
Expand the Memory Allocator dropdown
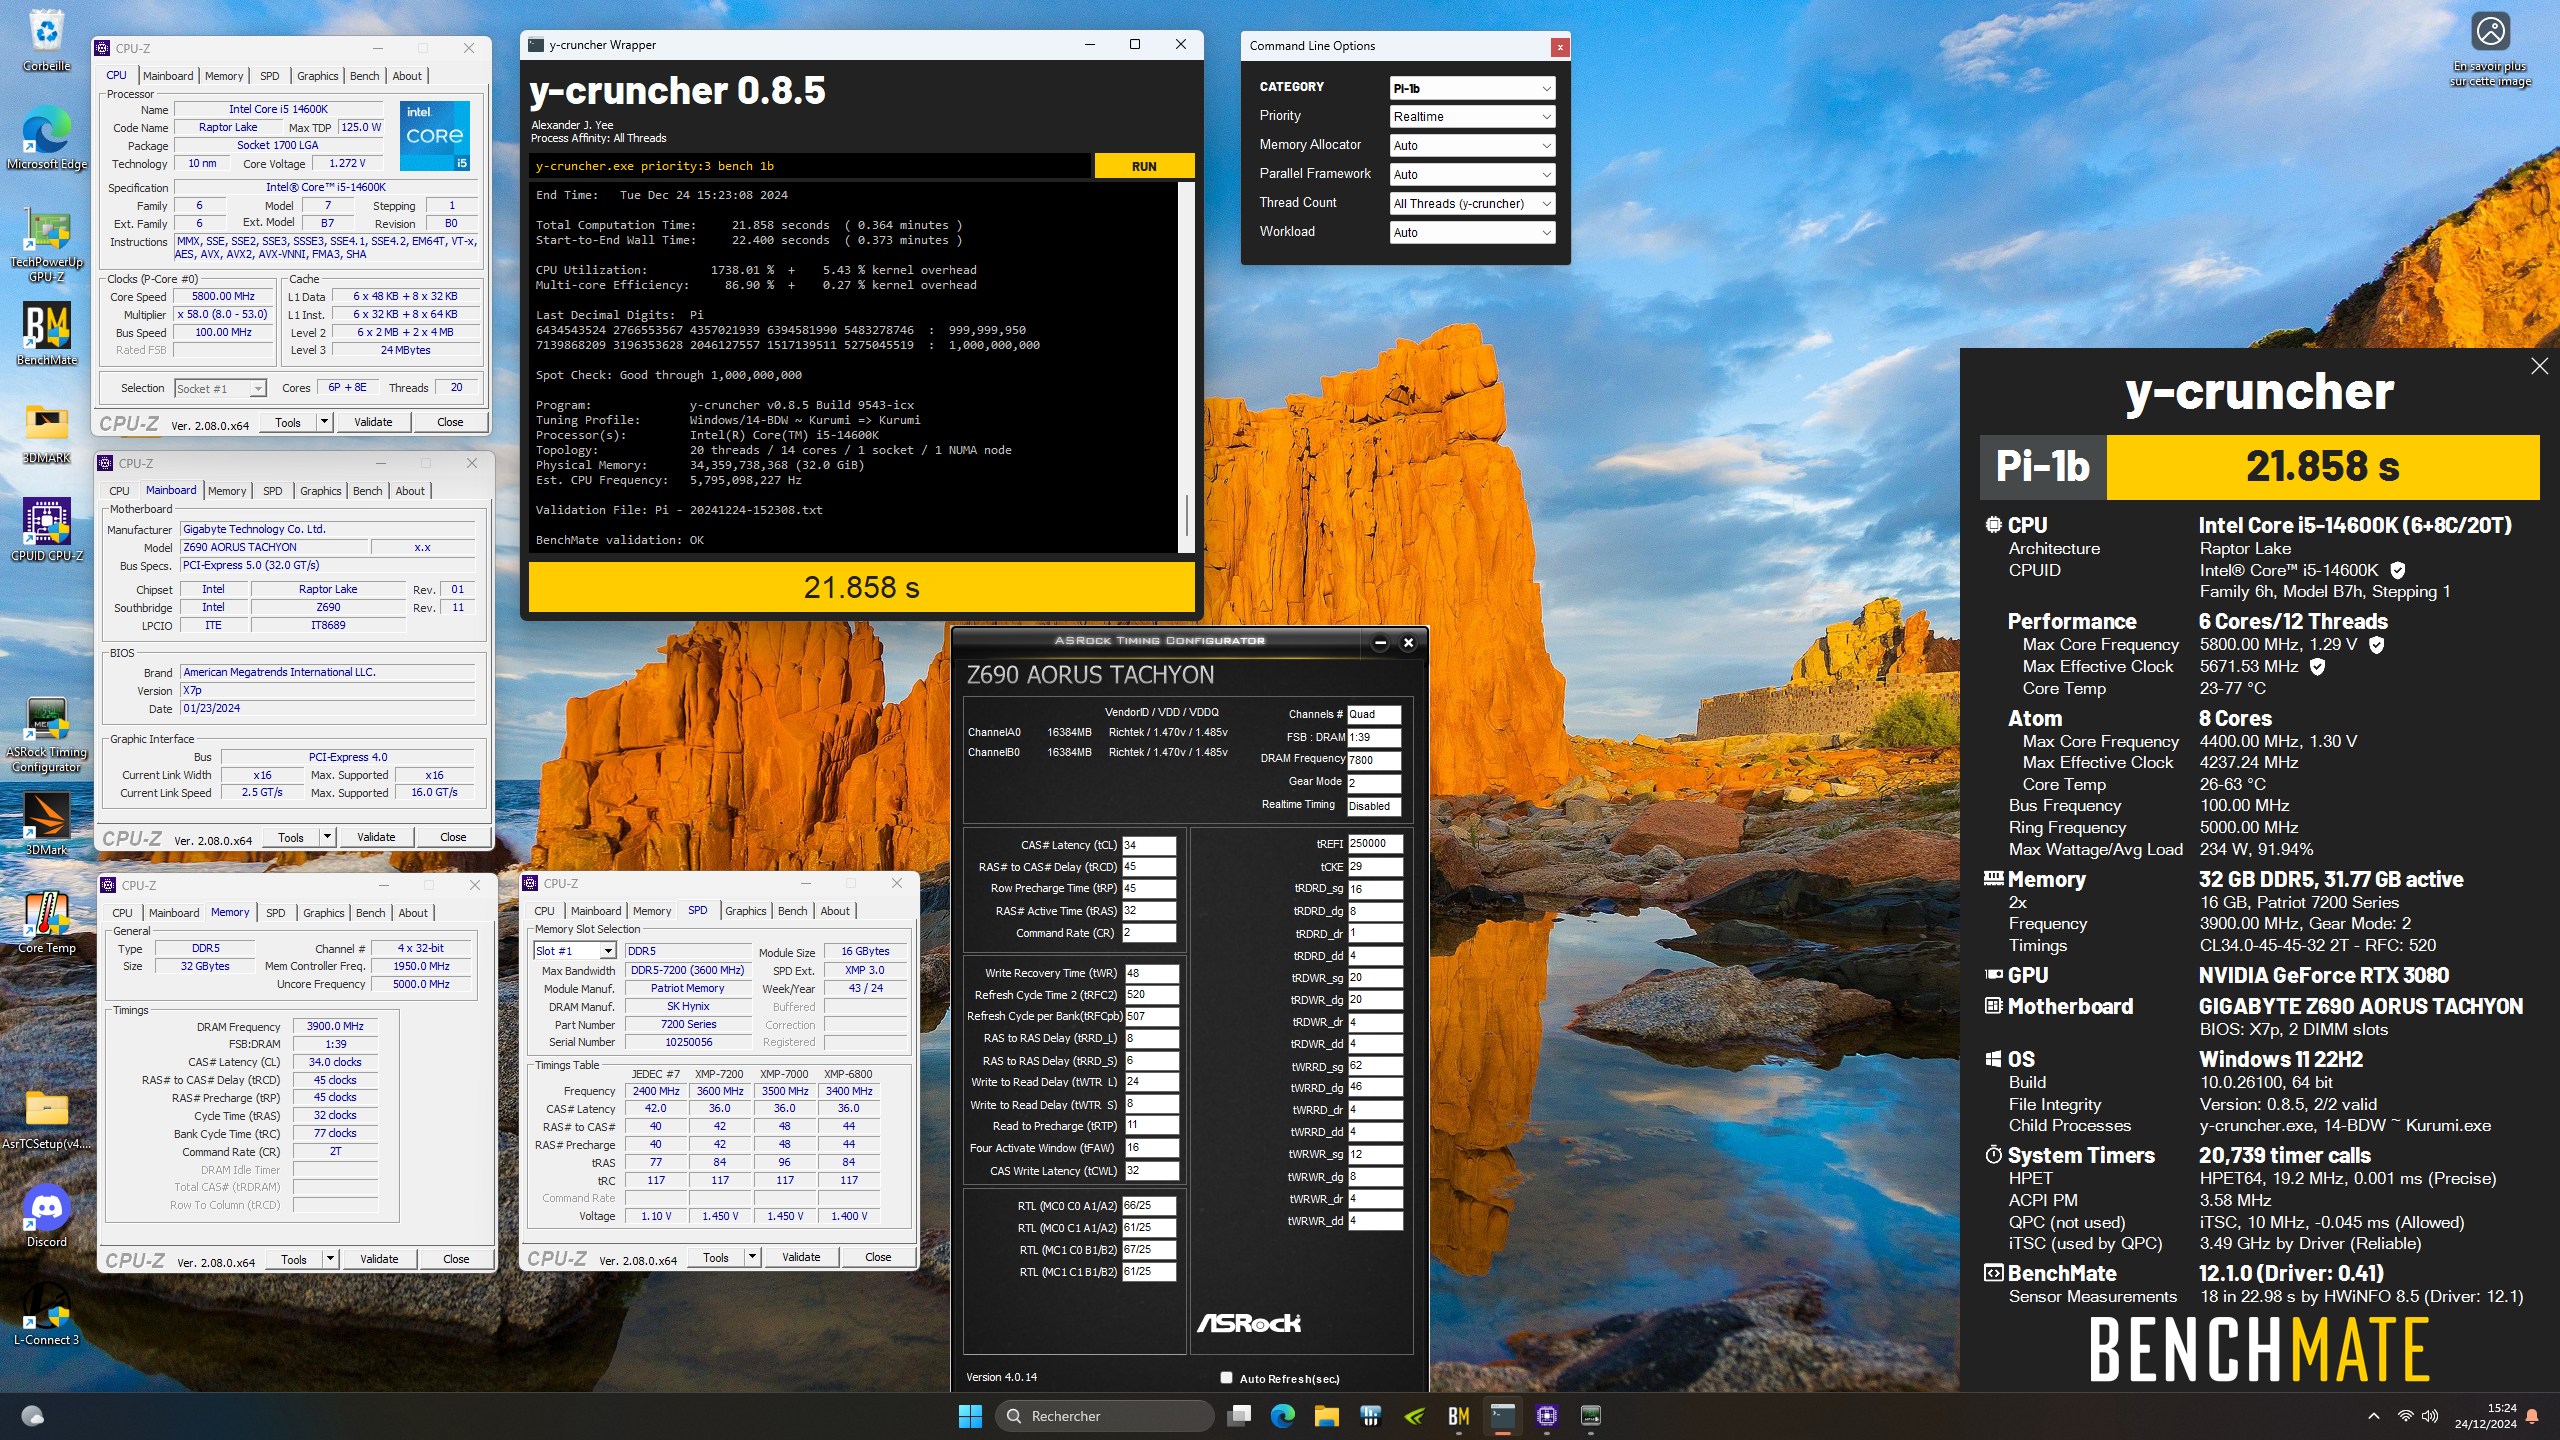[x=1472, y=146]
